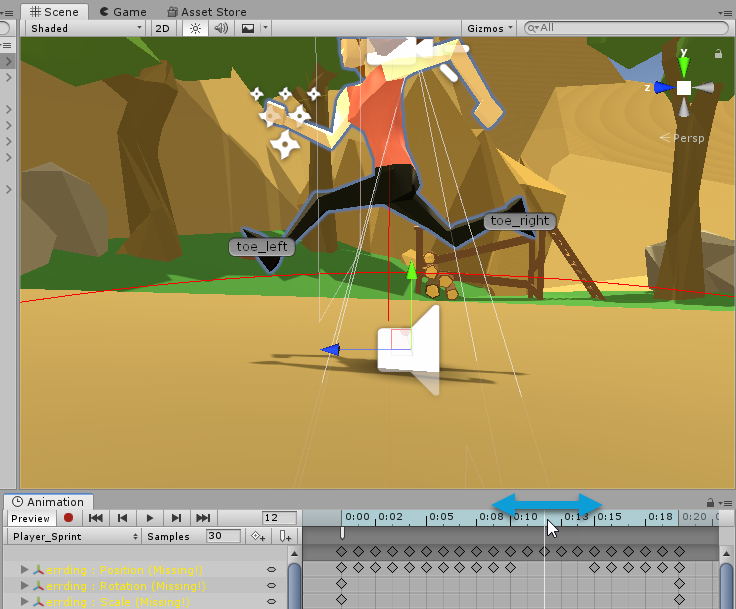Expand the Position property track
Image resolution: width=736 pixels, height=609 pixels.
tap(25, 569)
